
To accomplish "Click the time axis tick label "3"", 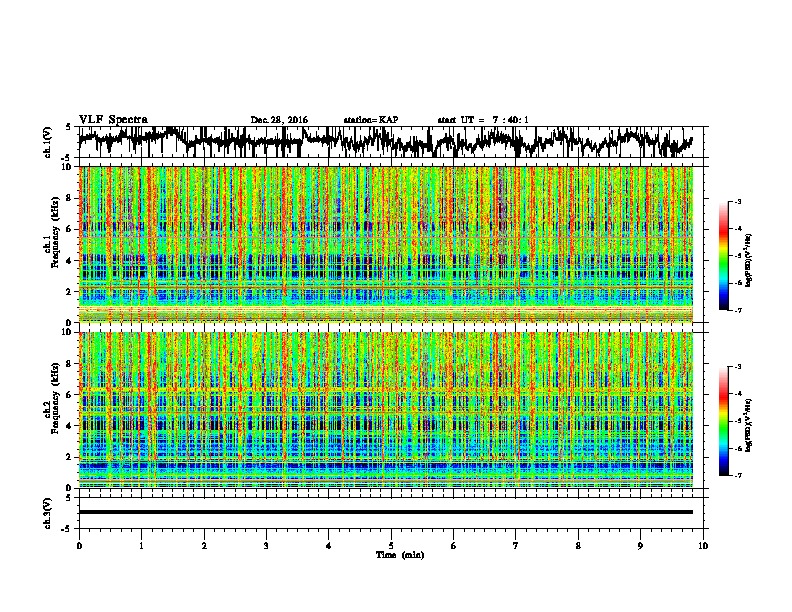I will point(266,546).
